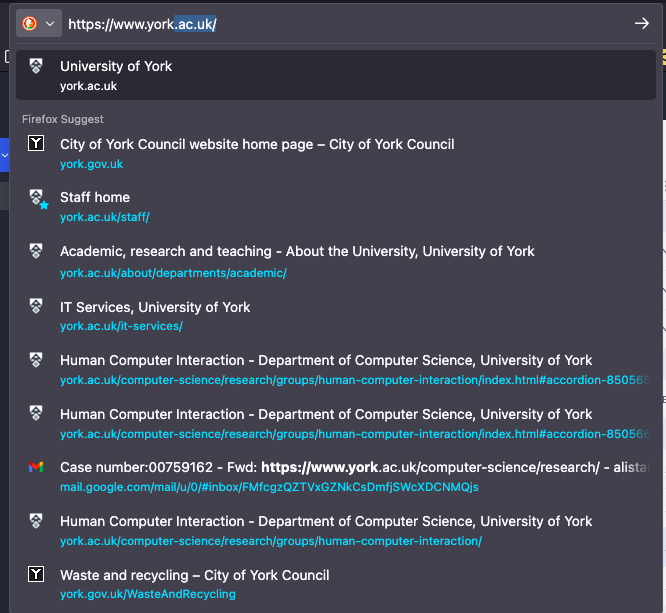This screenshot has height=613, width=666.
Task: Open the york.ac.uk/staff/ URL
Action: pyautogui.click(x=104, y=217)
